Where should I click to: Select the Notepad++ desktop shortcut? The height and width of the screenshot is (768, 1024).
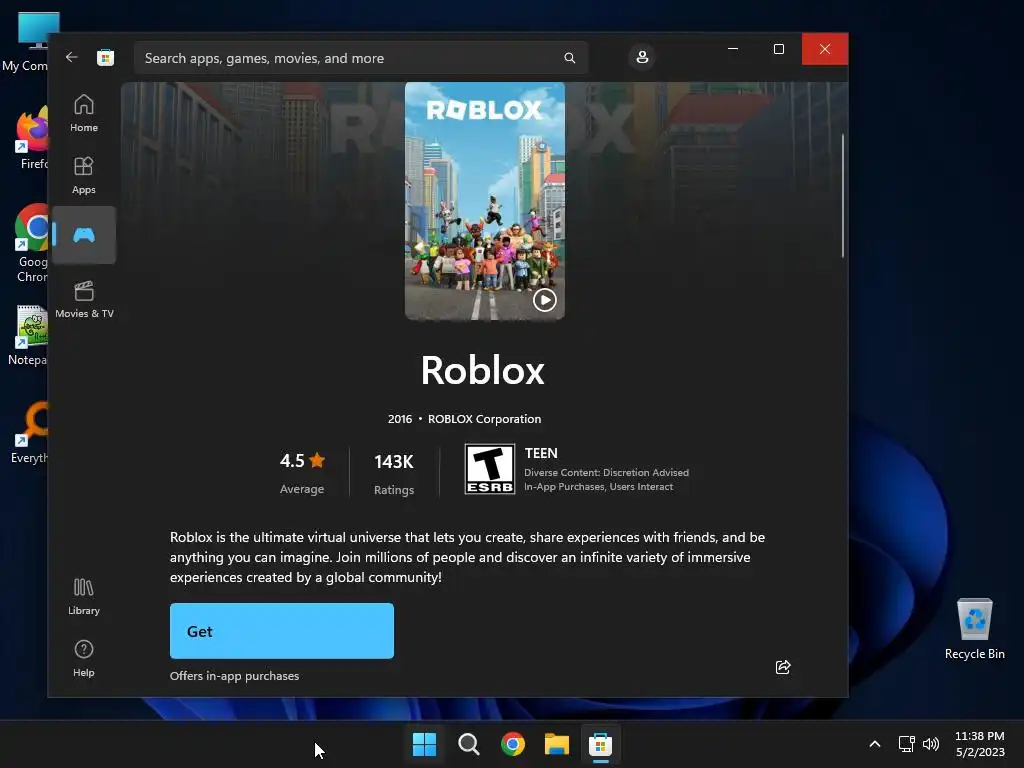tap(29, 336)
